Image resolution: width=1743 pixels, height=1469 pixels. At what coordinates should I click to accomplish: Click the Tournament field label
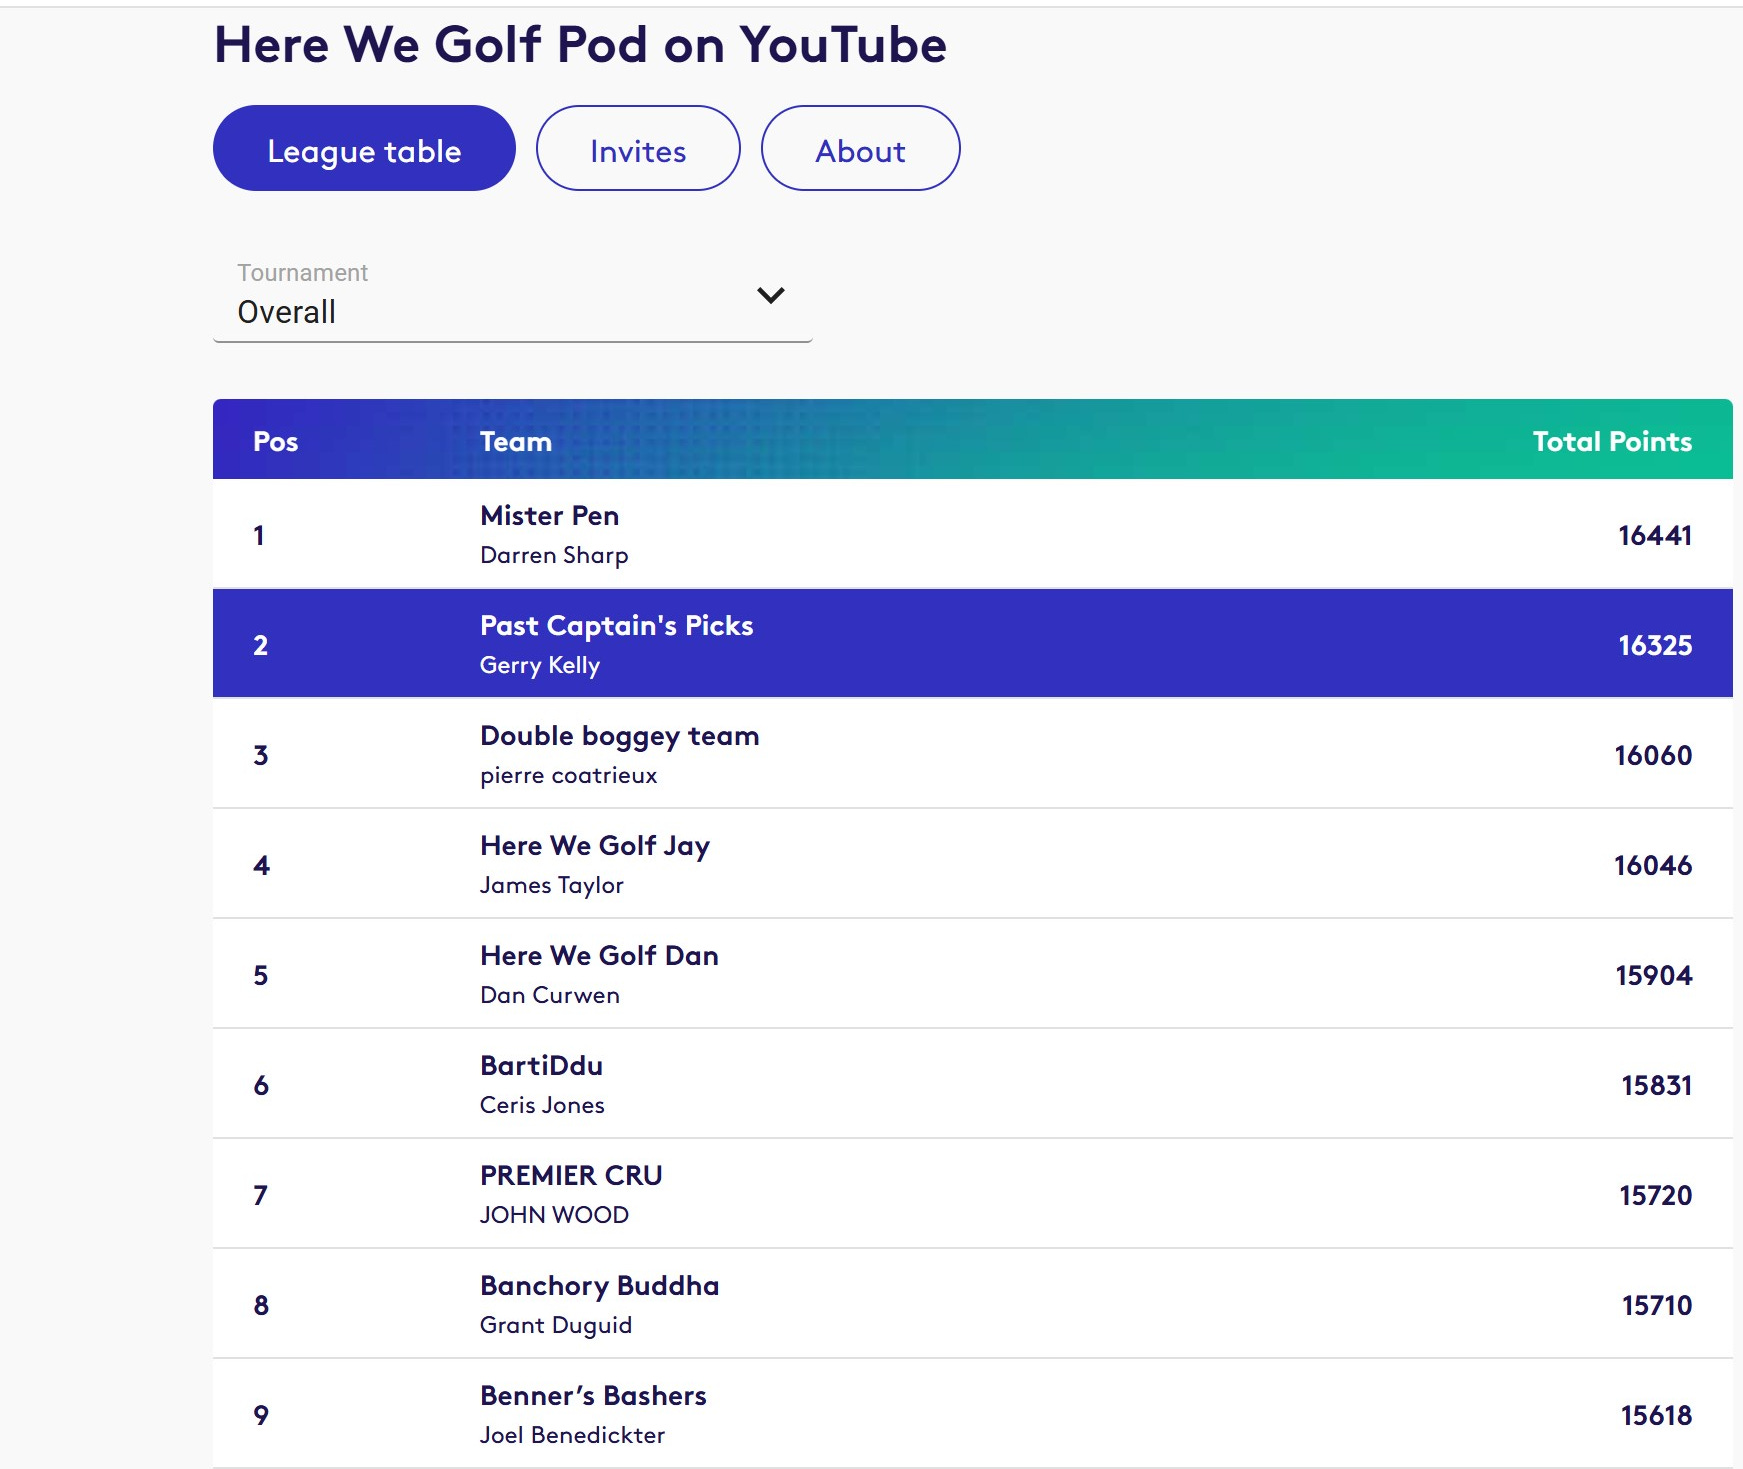(302, 273)
